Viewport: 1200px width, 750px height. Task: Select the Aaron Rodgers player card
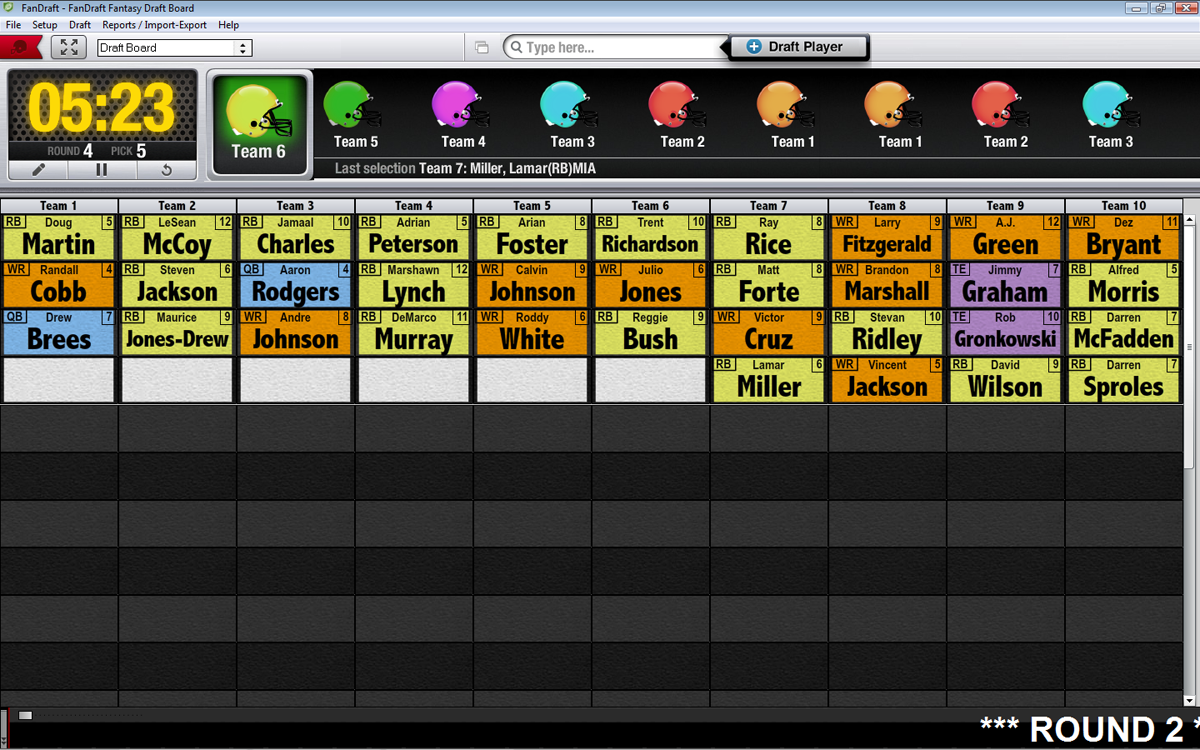click(295, 285)
